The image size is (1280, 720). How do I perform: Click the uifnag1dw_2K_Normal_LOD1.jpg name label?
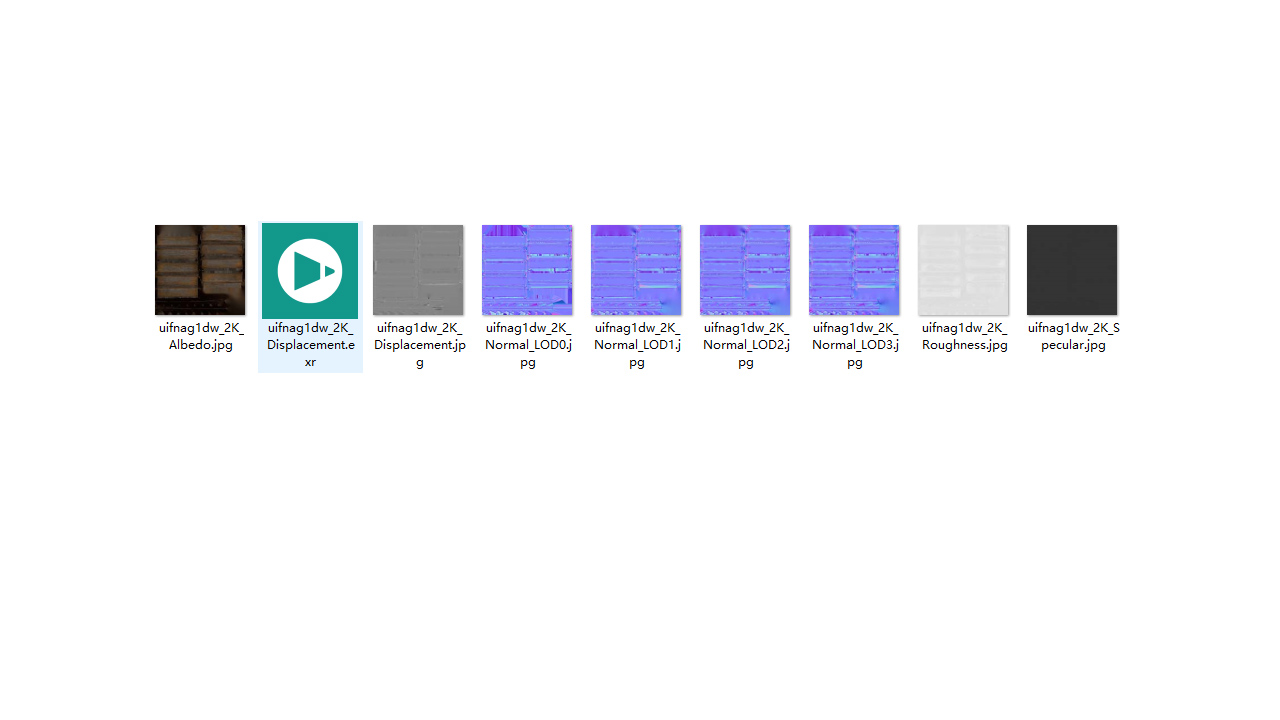click(x=637, y=345)
